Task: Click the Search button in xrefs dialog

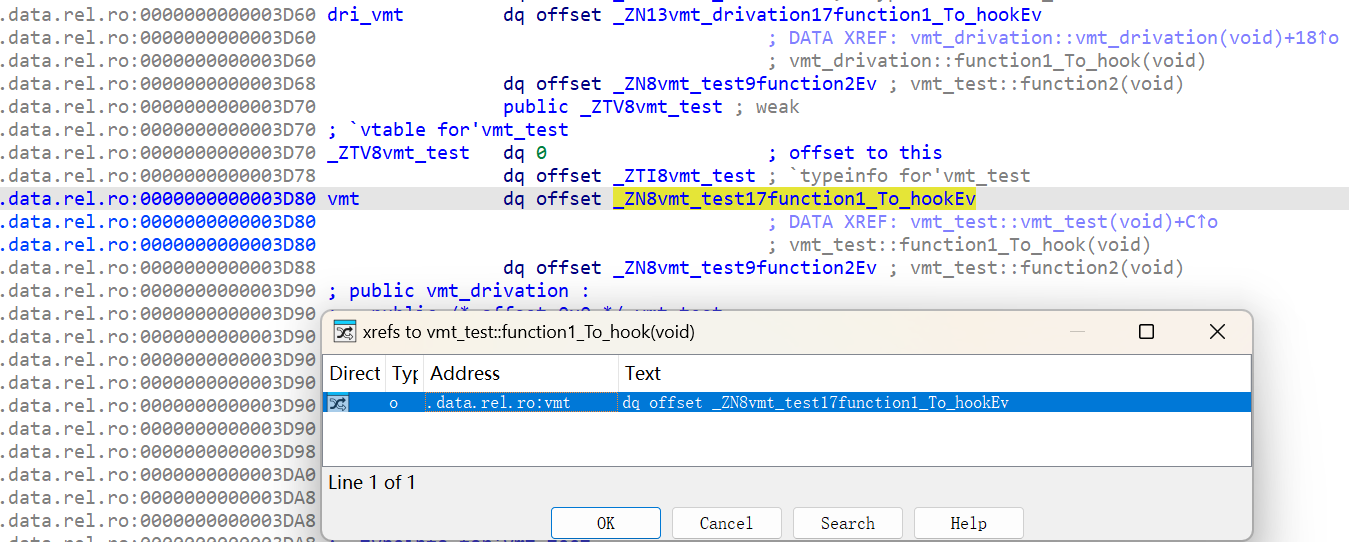Action: [847, 523]
